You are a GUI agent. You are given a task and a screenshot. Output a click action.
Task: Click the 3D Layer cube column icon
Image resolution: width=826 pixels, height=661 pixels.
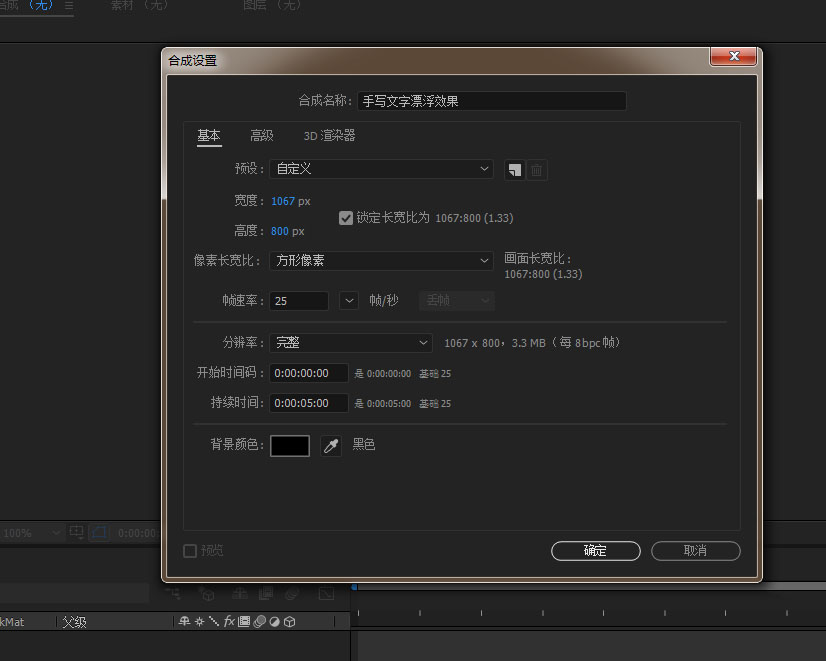coord(290,622)
